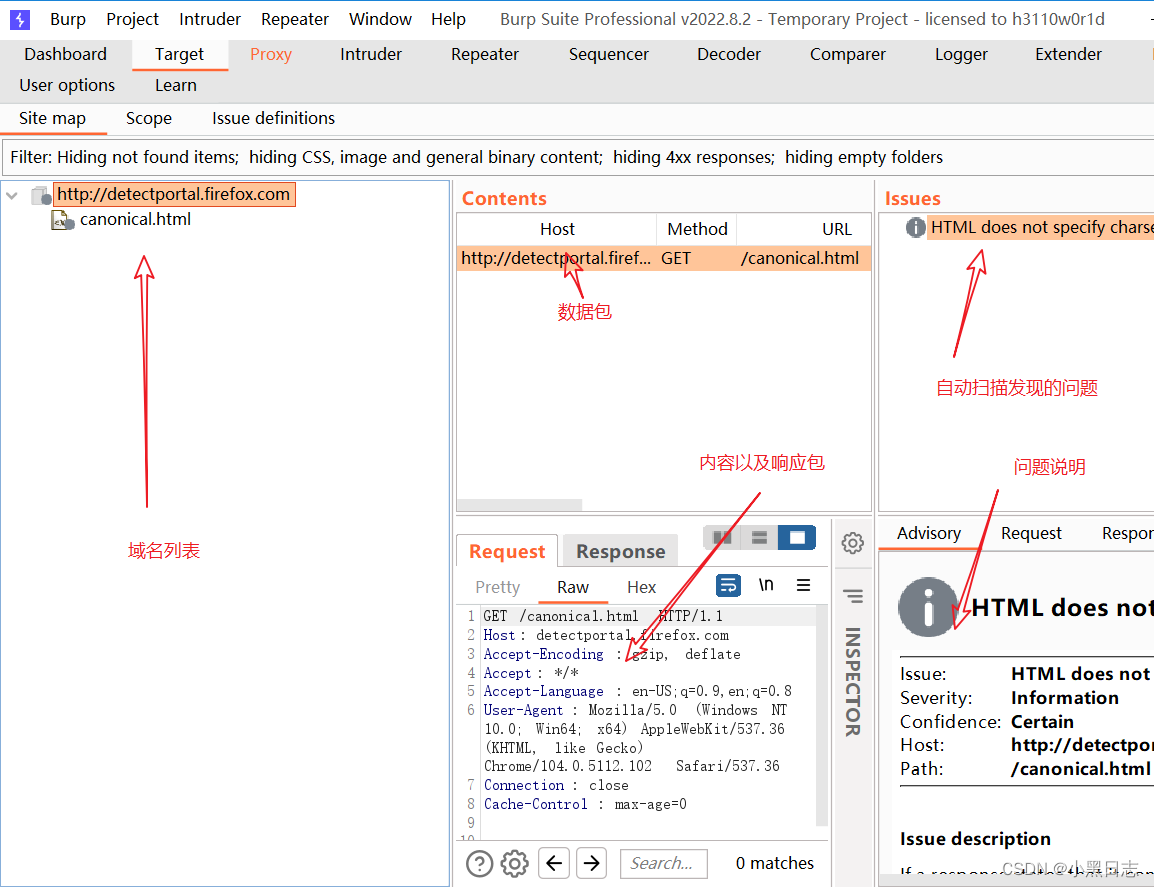Sort Contents by the Method column
1154x887 pixels.
697,229
